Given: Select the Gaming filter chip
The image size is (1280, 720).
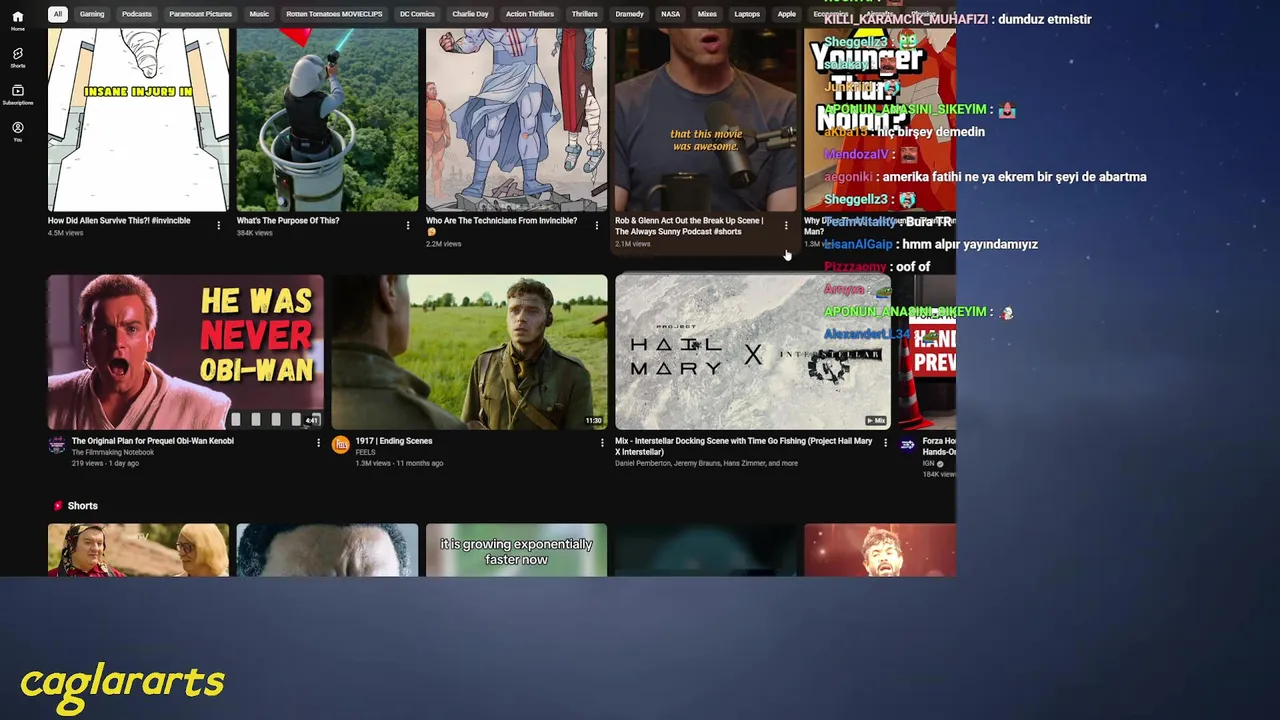Looking at the screenshot, I should click(92, 14).
